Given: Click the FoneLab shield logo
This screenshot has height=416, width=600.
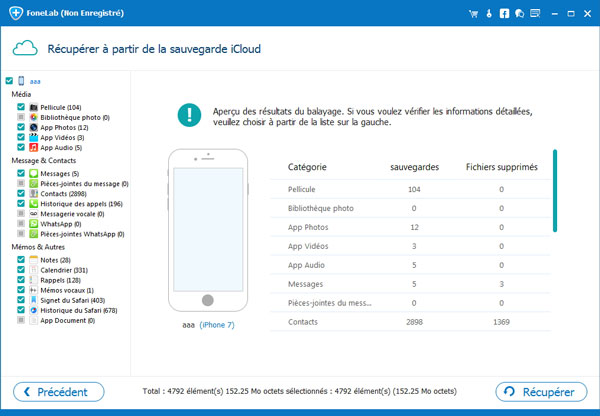Looking at the screenshot, I should (x=16, y=13).
